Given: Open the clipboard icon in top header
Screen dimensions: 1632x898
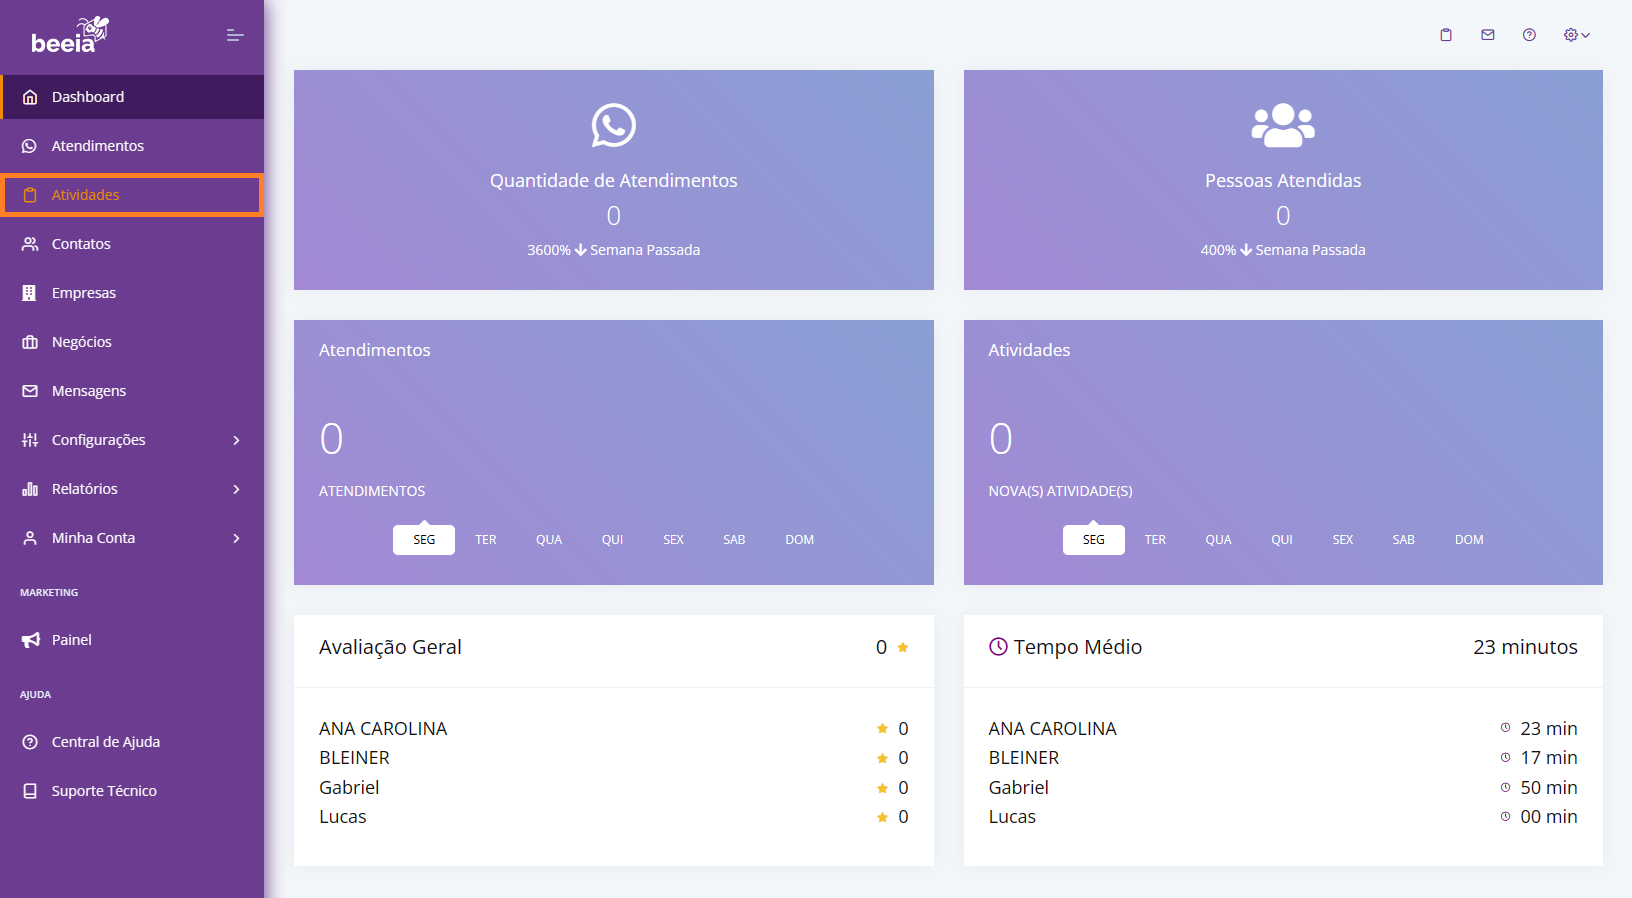Looking at the screenshot, I should [1446, 35].
